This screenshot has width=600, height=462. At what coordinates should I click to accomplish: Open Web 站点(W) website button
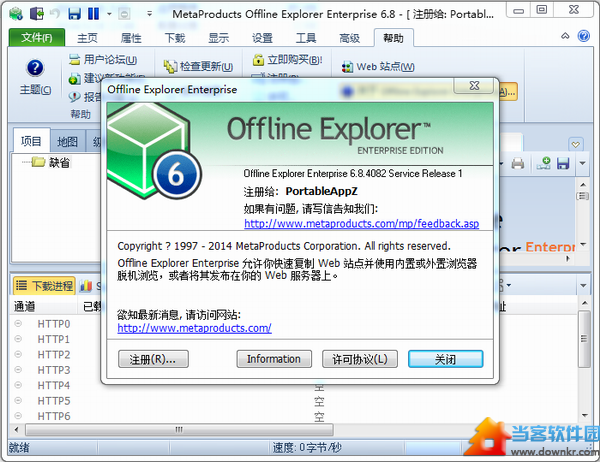(378, 67)
